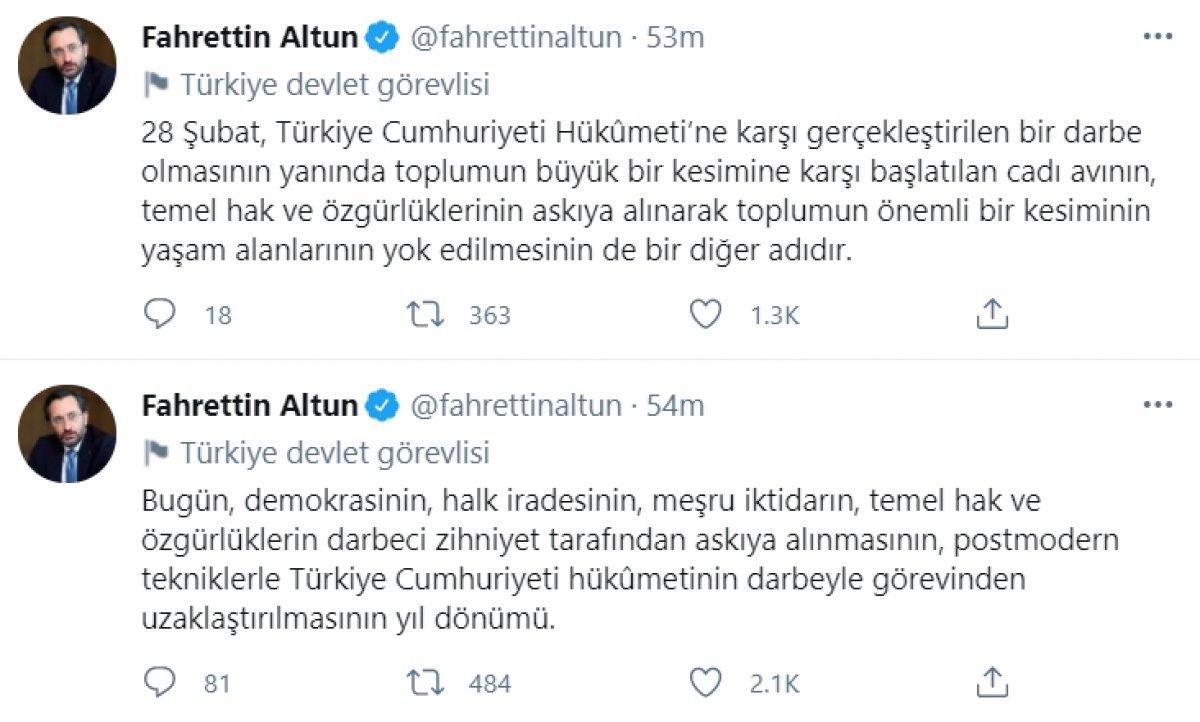1200x722 pixels.
Task: Open the more options menu on the top tweet
Action: pos(1159,36)
